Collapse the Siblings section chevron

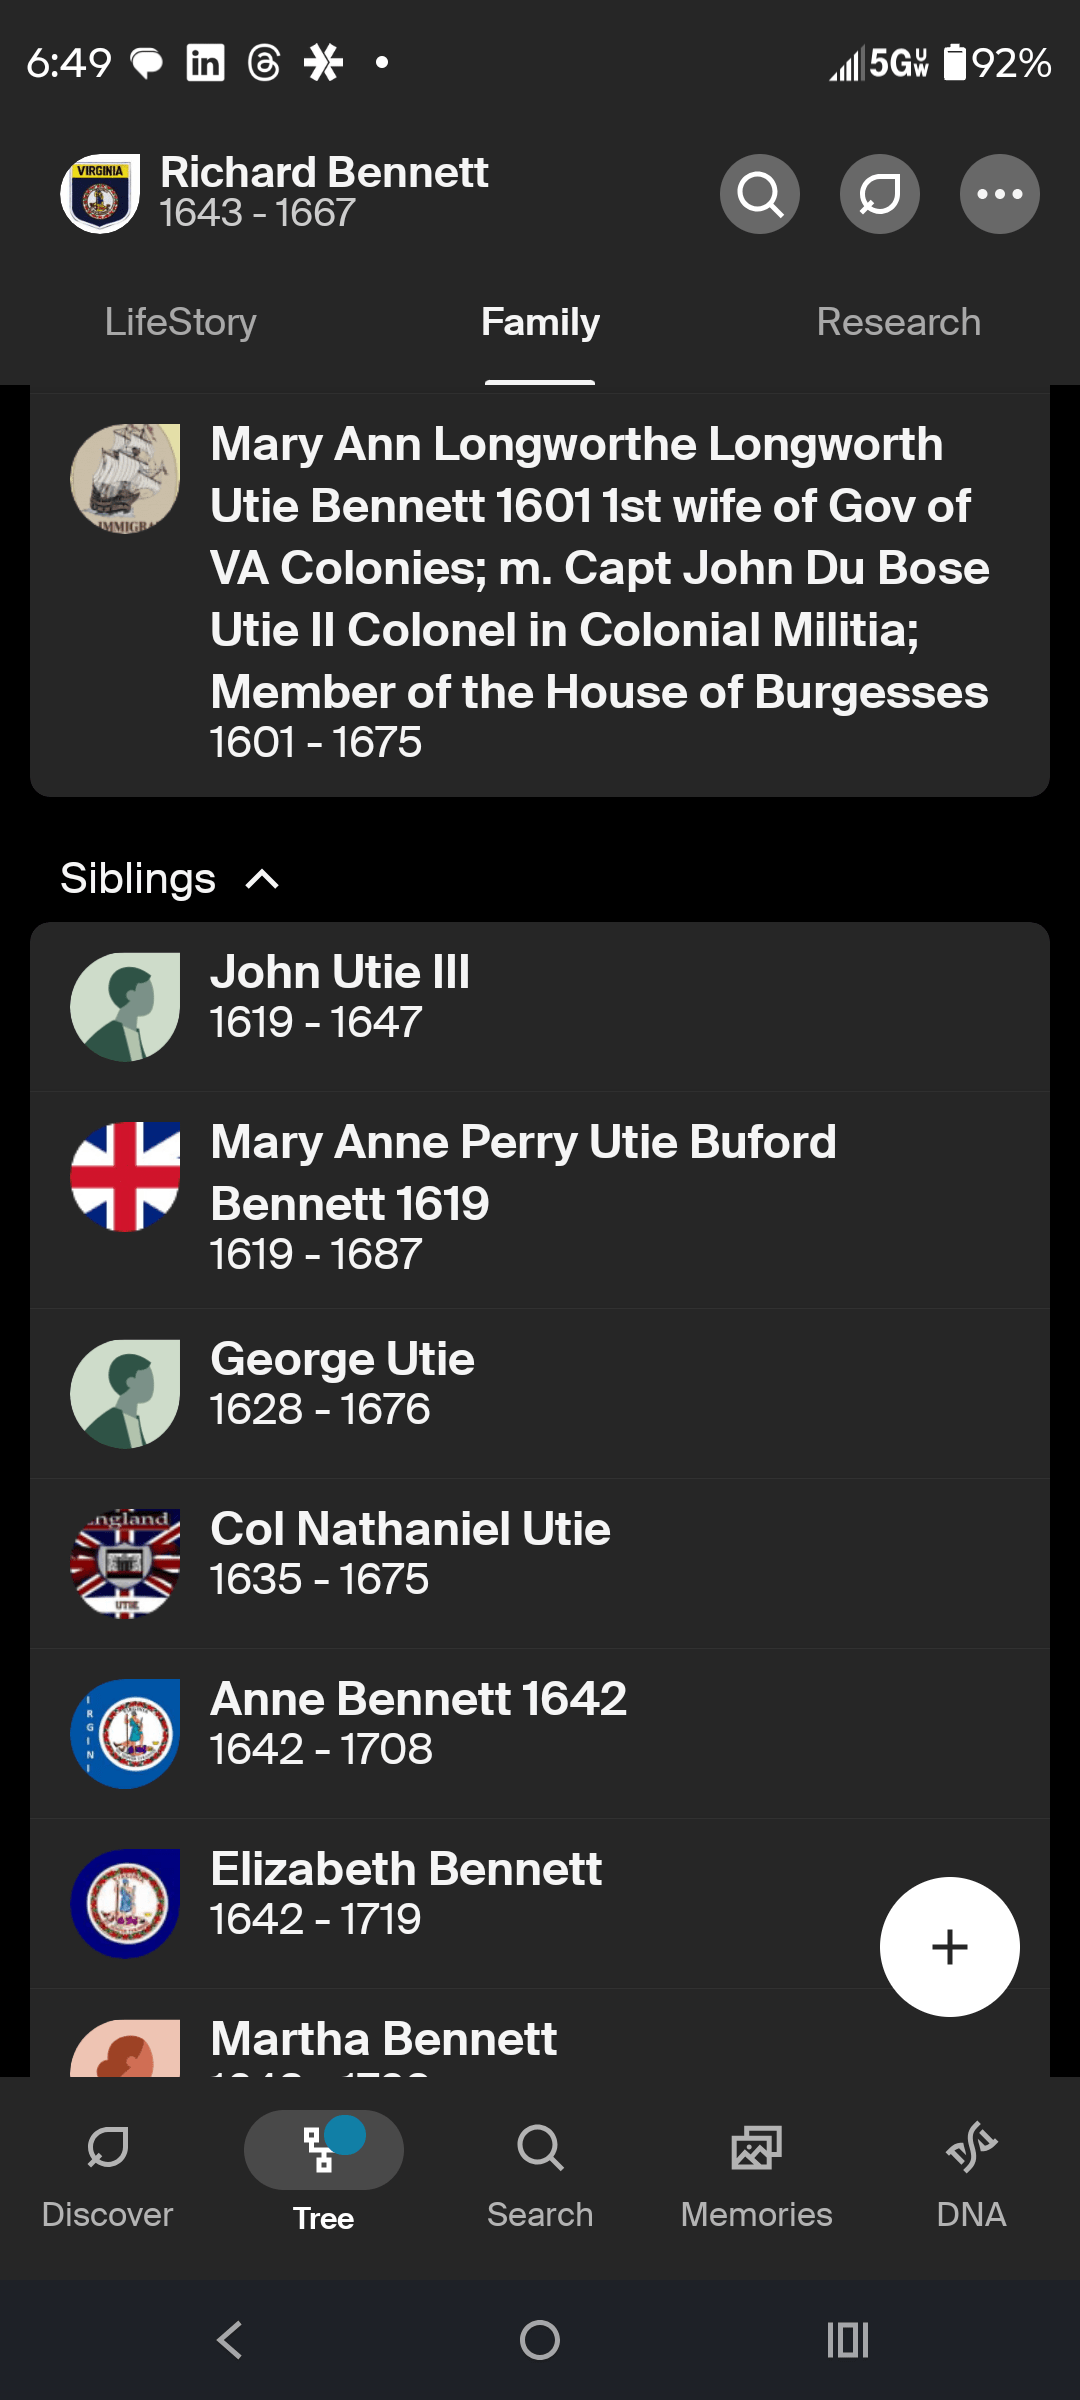[x=262, y=880]
